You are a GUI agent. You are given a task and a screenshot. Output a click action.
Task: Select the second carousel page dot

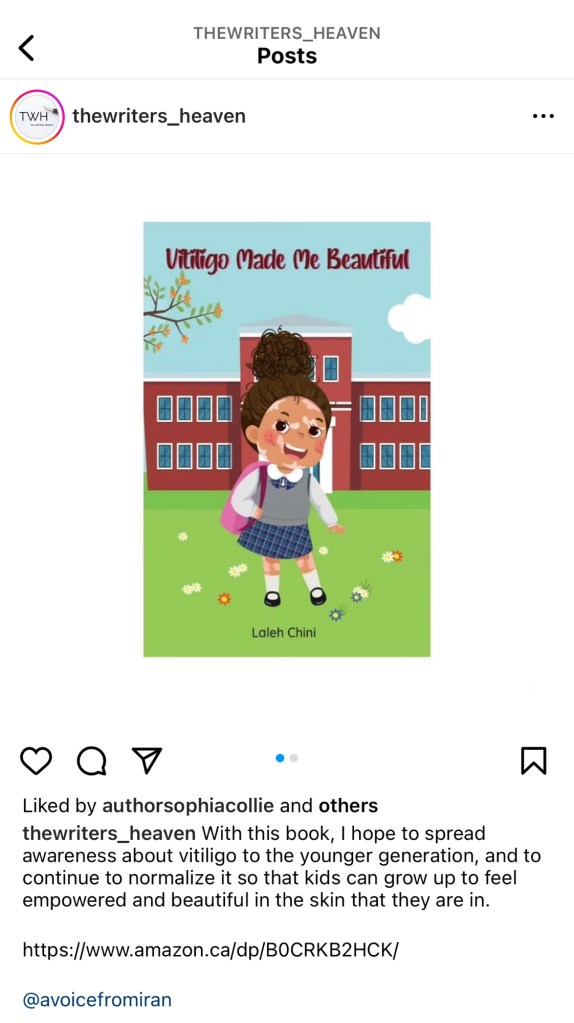point(294,758)
